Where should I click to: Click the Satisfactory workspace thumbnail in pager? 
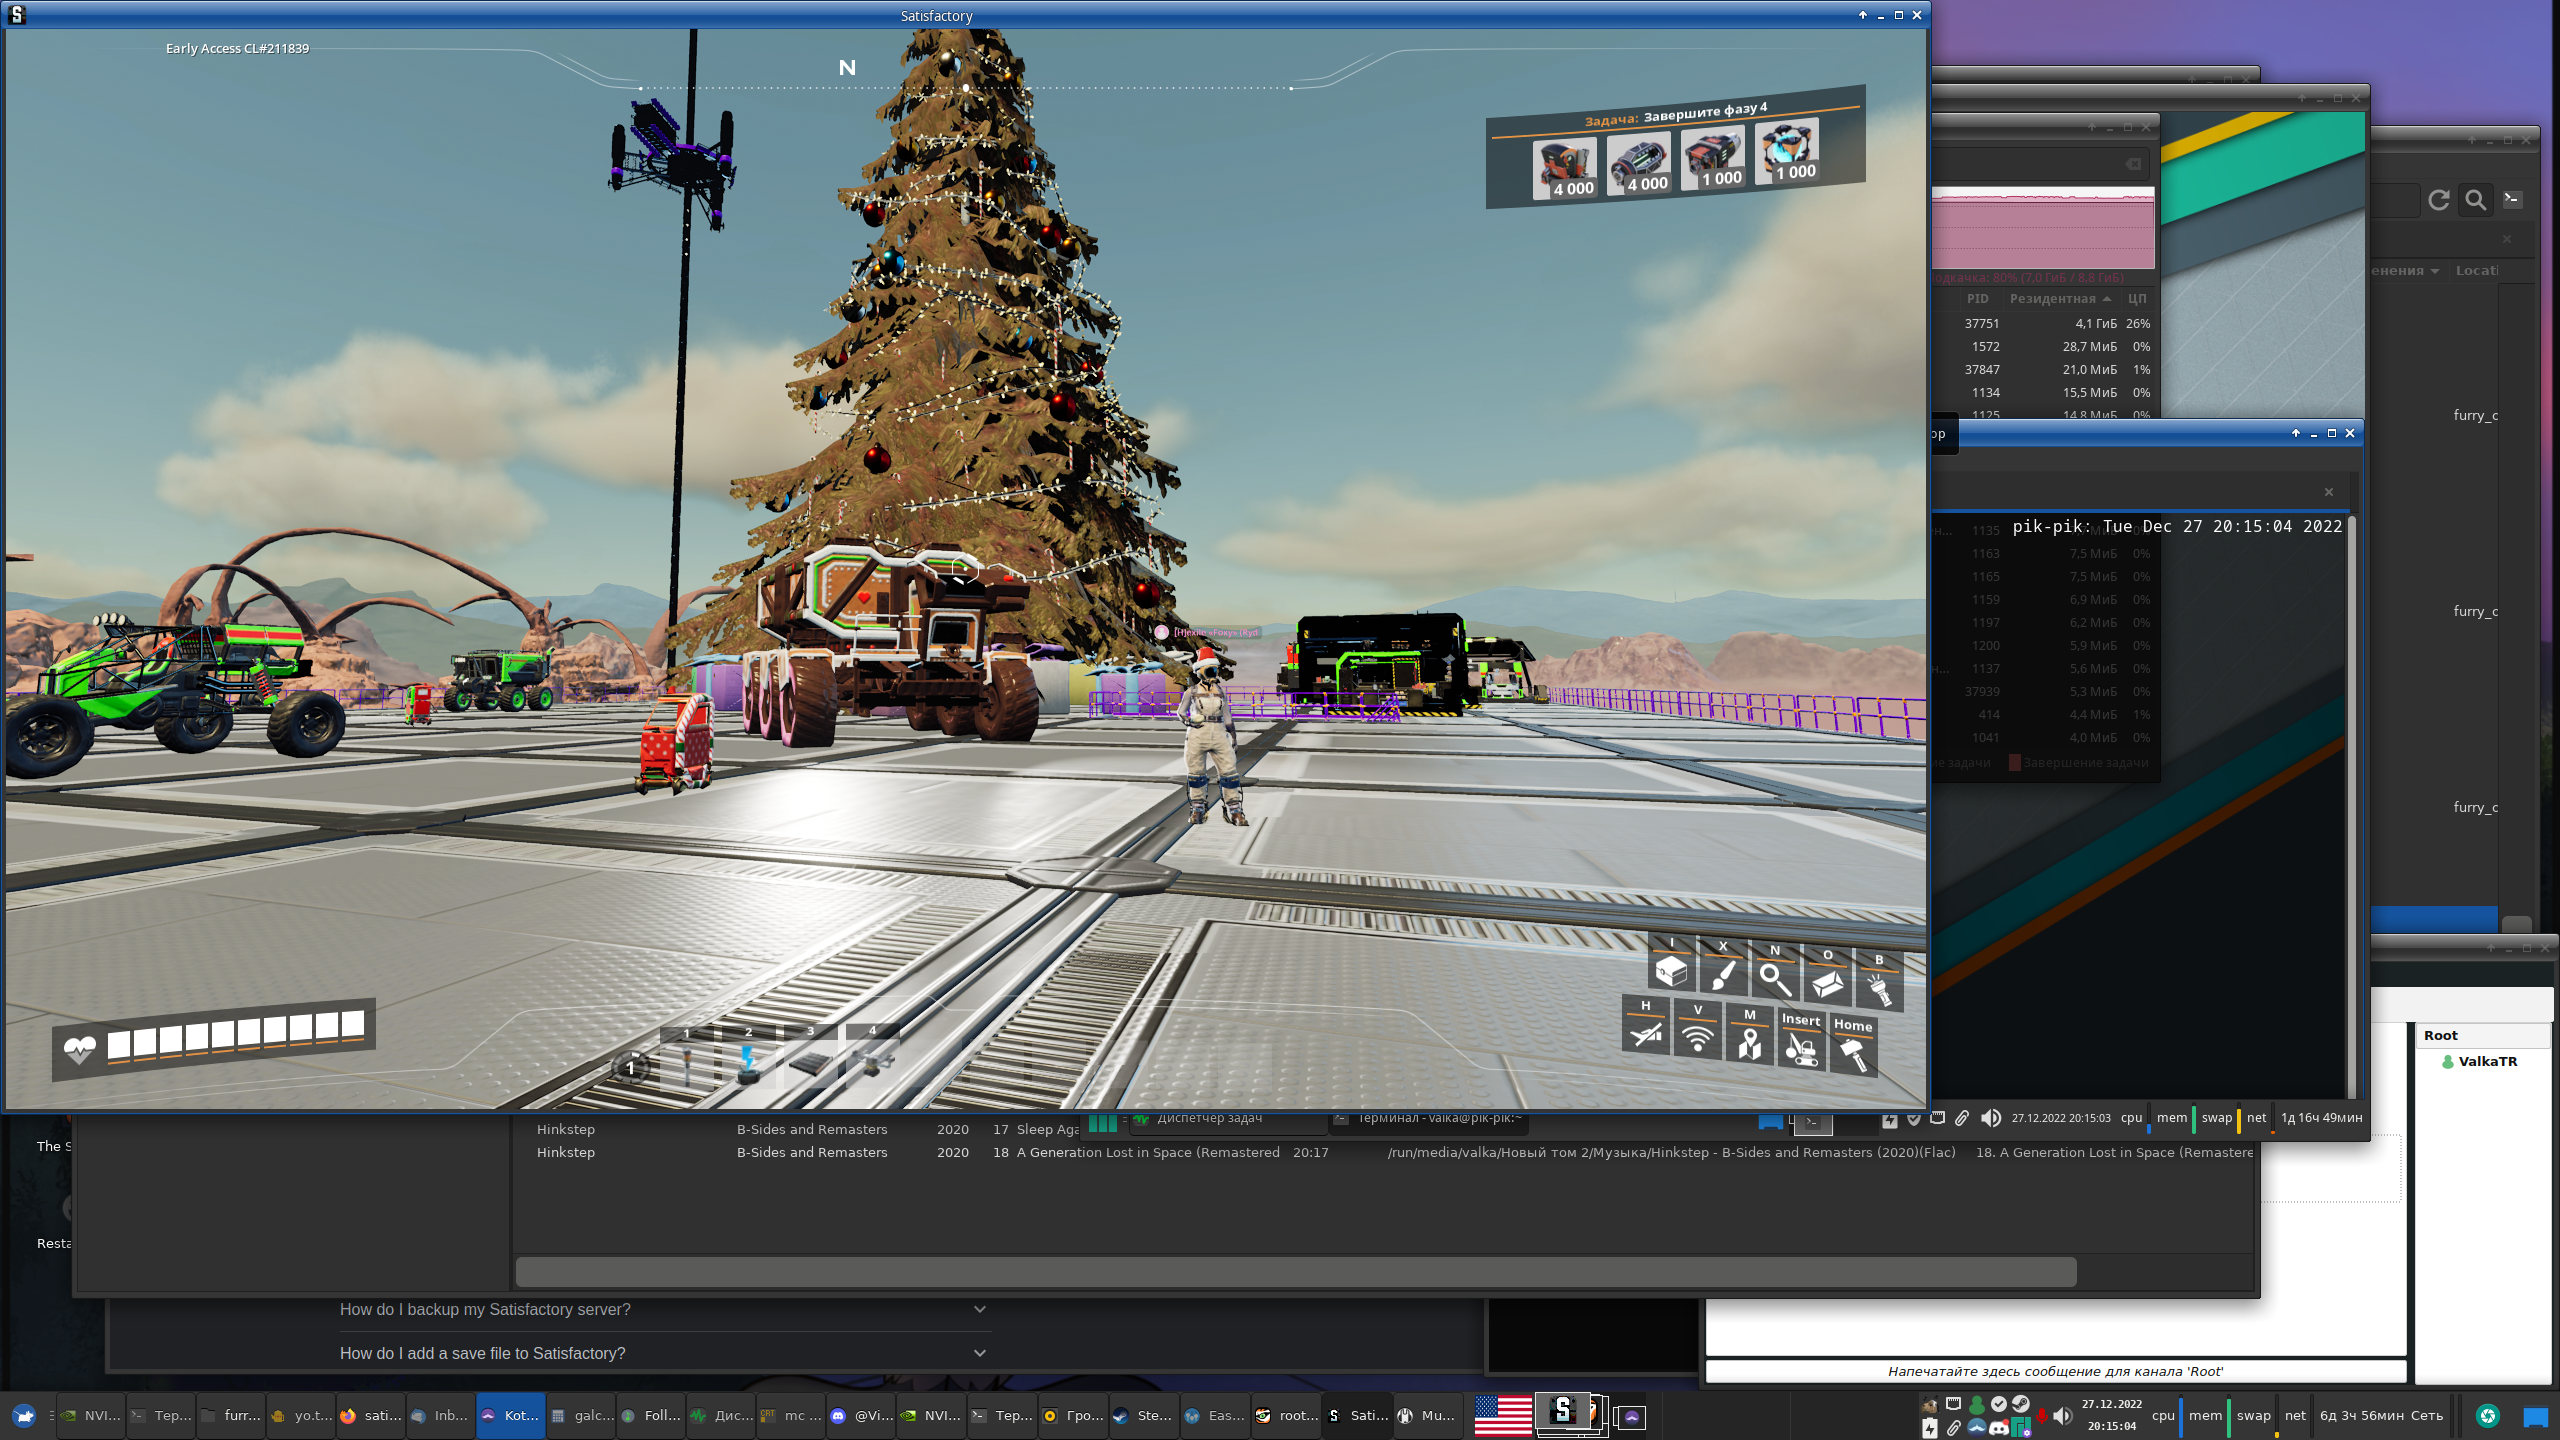click(x=1562, y=1411)
